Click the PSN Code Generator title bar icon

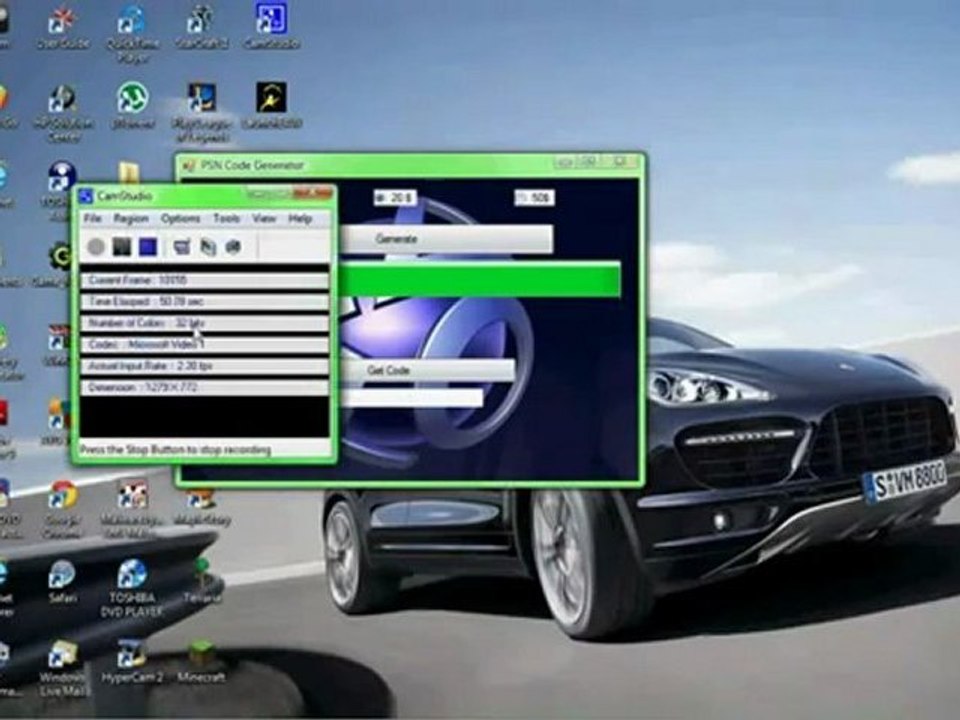(189, 165)
